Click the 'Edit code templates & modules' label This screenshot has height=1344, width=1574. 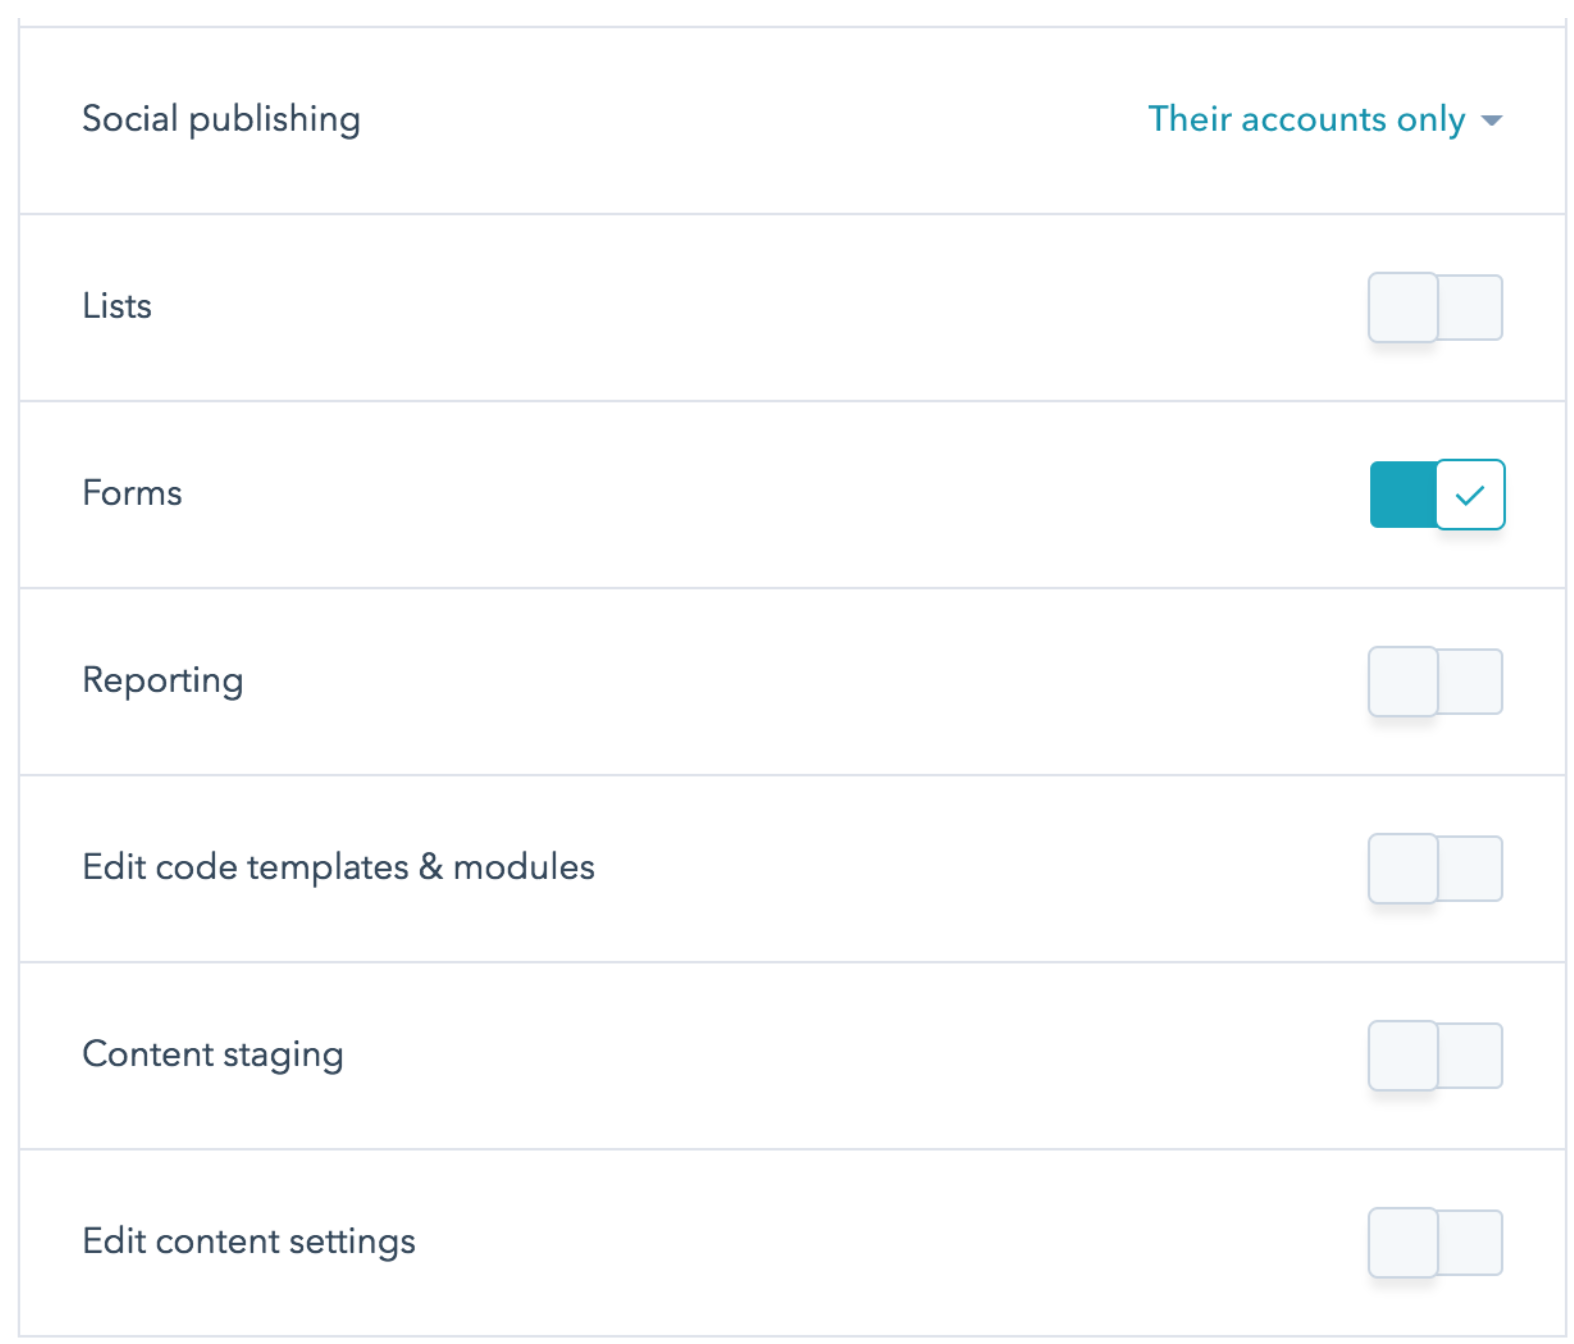[x=338, y=867]
